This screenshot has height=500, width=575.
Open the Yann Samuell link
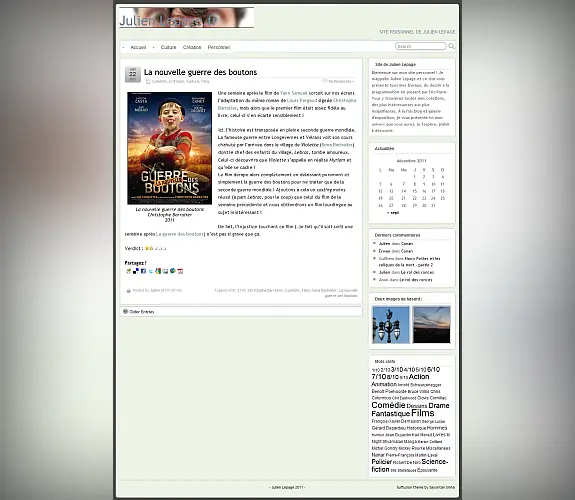293,93
